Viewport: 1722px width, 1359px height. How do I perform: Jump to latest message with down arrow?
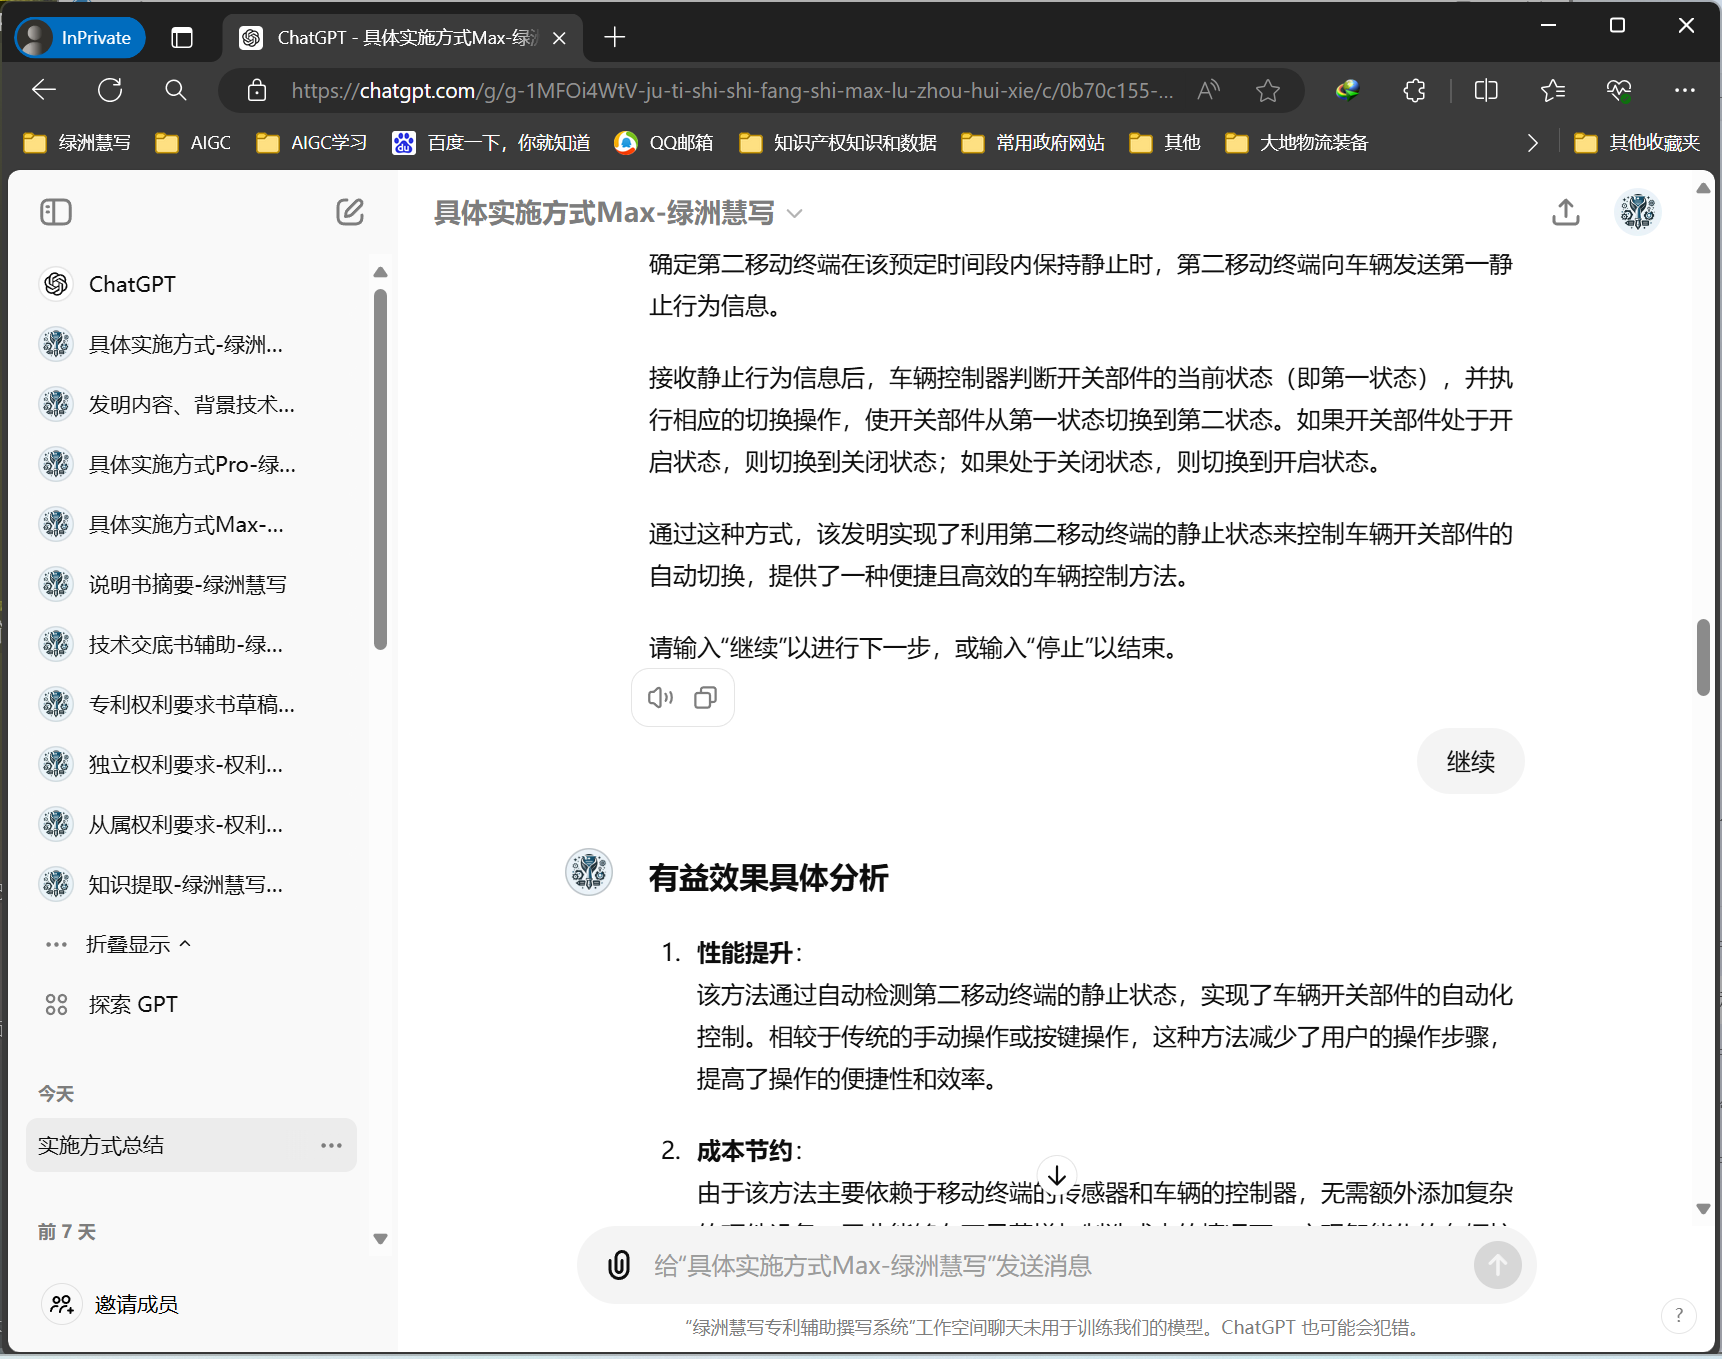point(1057,1175)
